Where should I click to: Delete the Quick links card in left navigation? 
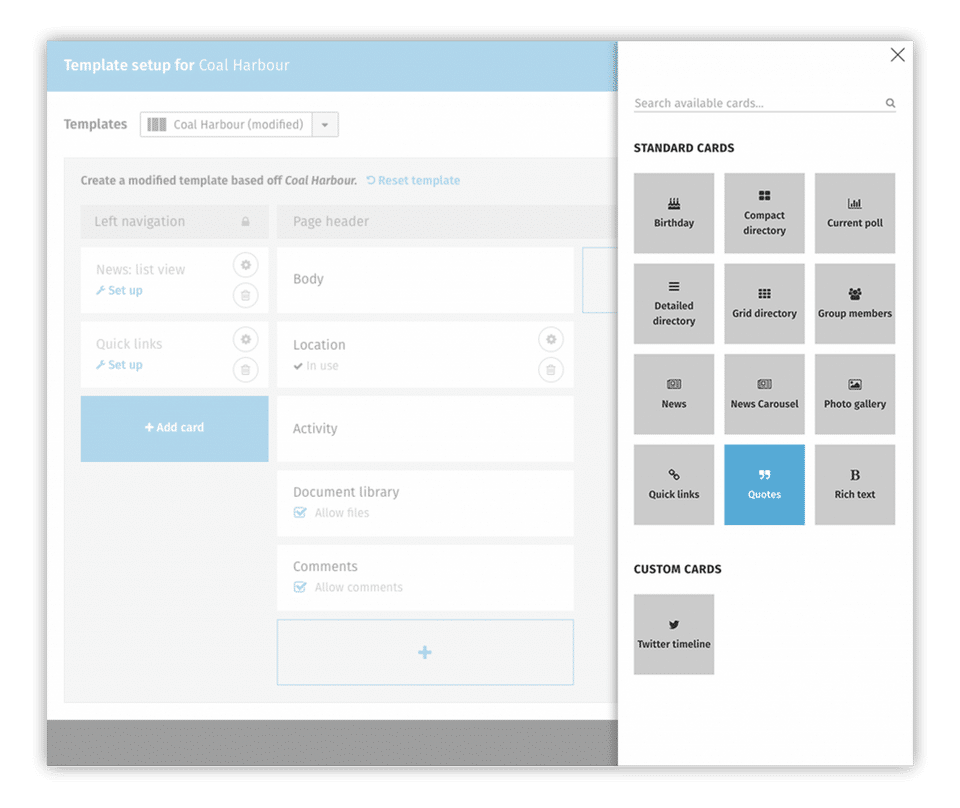click(246, 370)
